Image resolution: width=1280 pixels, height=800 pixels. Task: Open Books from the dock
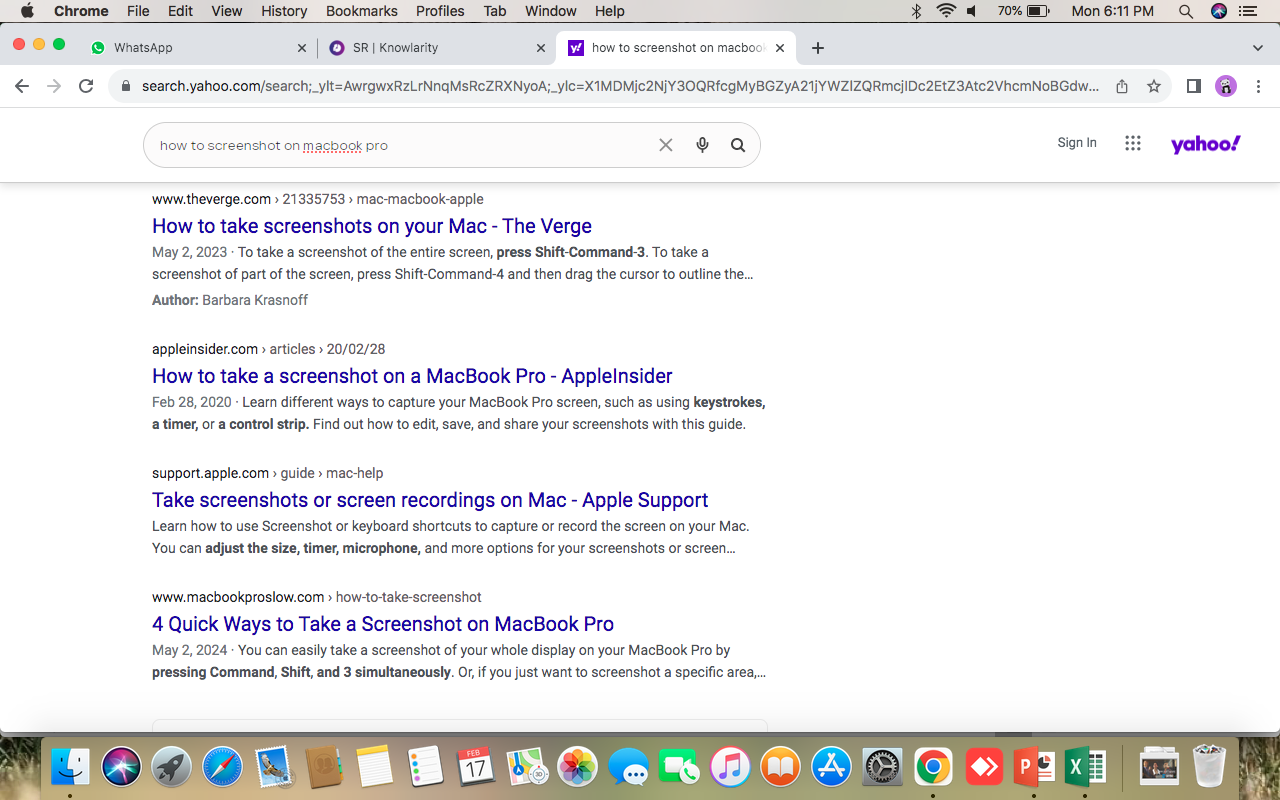[x=781, y=767]
